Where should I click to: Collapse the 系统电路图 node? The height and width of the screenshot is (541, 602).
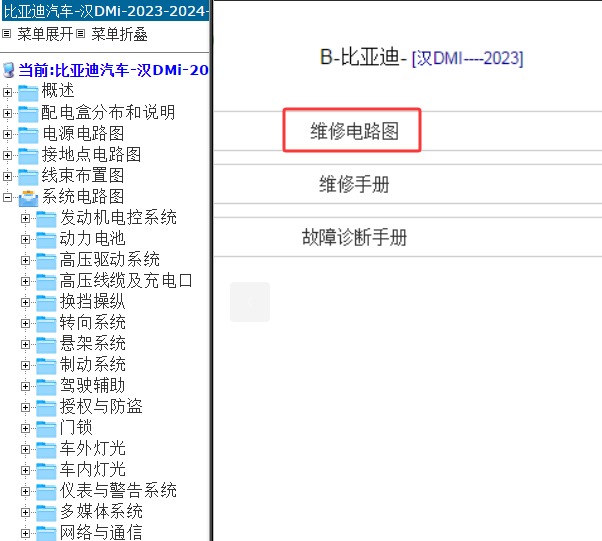point(7,197)
